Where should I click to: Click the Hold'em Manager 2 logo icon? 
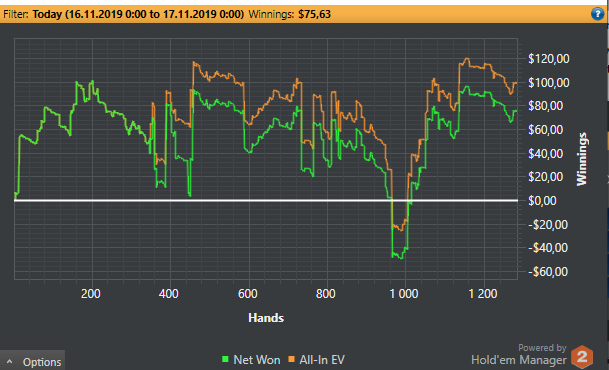point(582,356)
